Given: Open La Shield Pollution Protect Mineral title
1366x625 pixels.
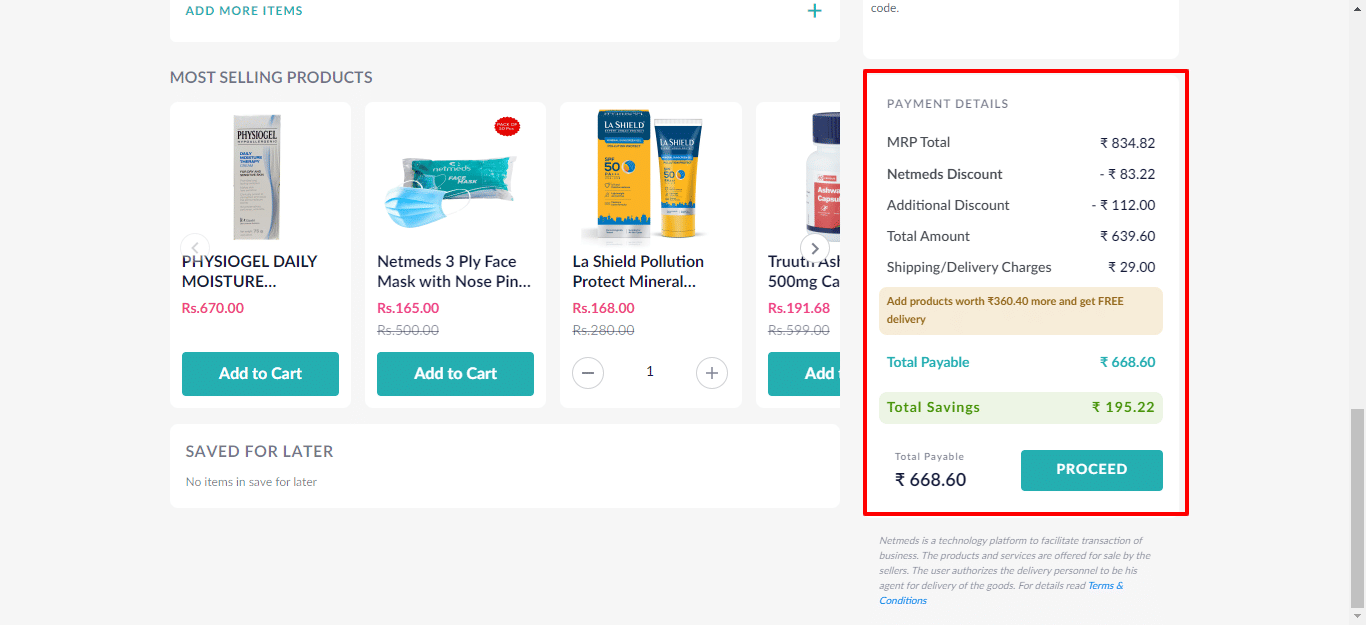Looking at the screenshot, I should coord(638,271).
